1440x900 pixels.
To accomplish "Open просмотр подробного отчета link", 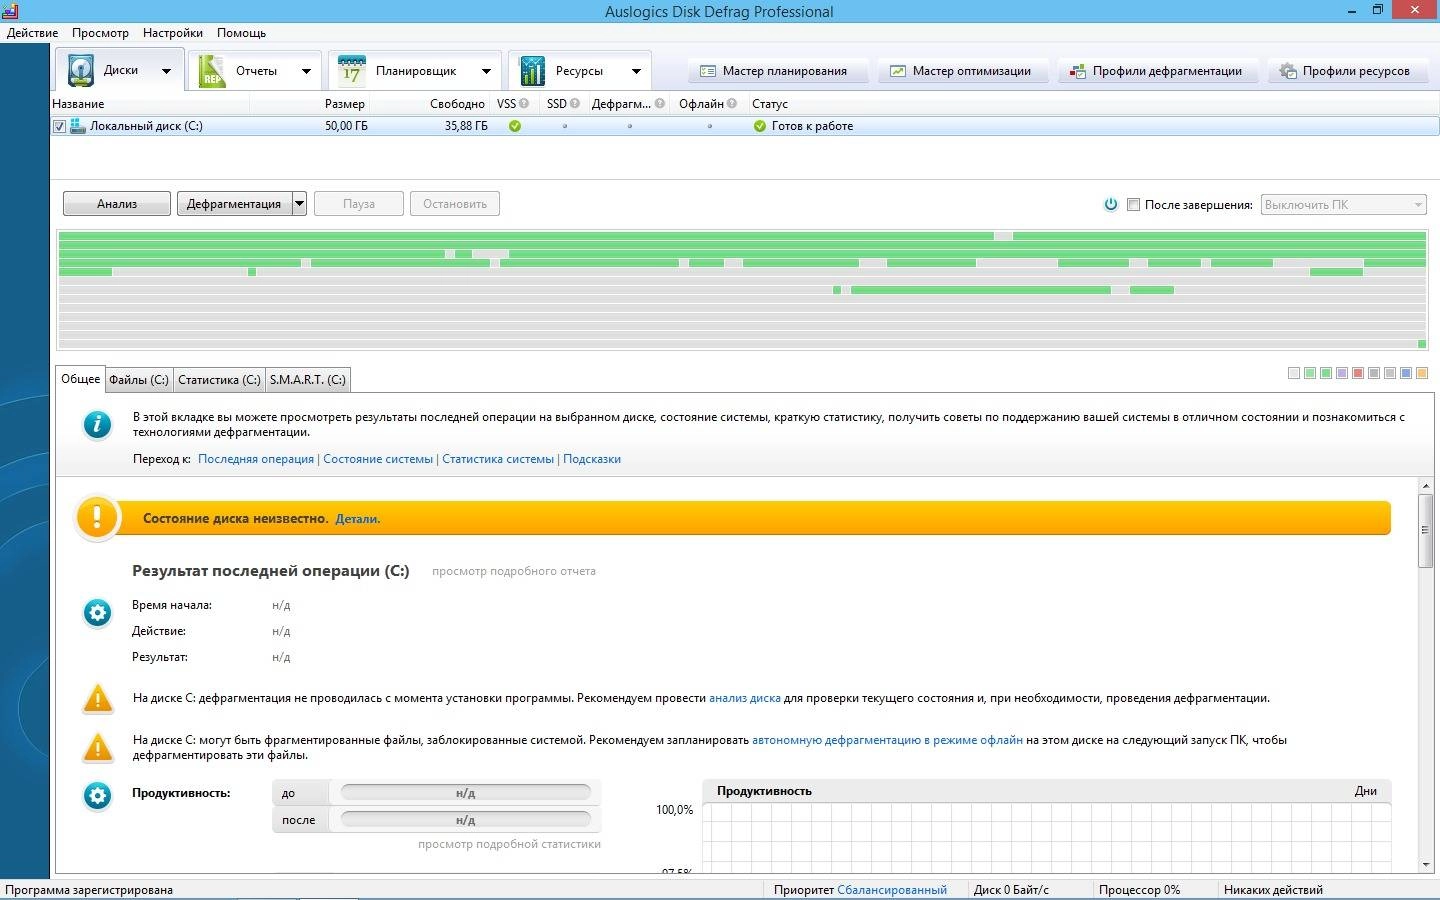I will [x=514, y=571].
